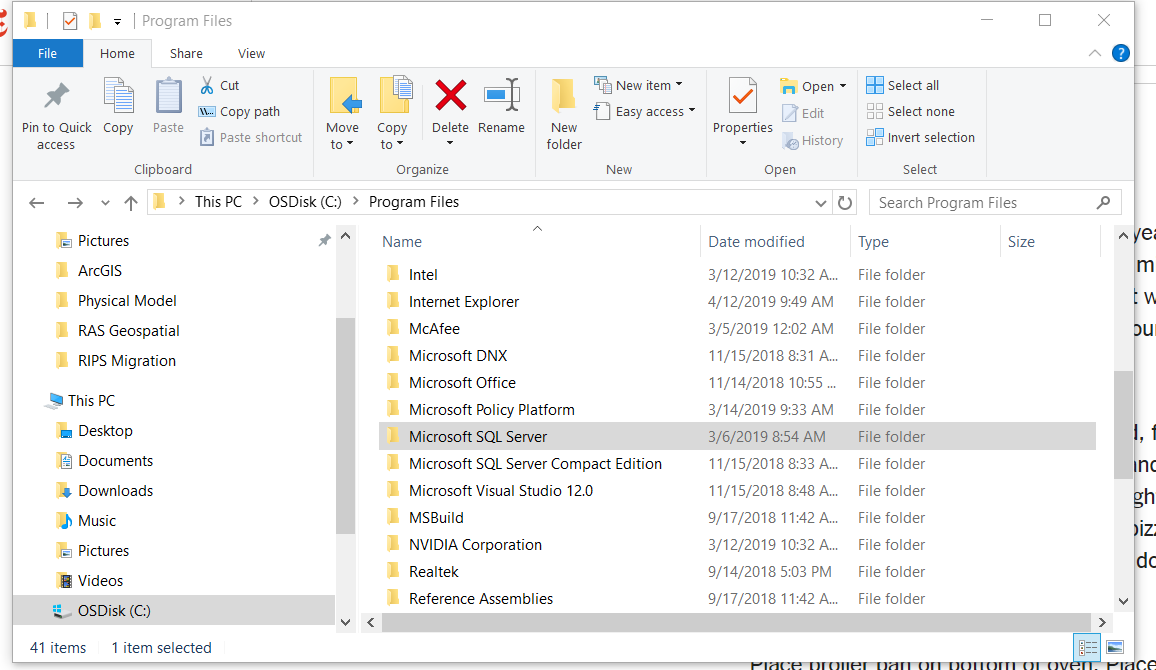
Task: Click Invert selection
Action: coord(920,137)
